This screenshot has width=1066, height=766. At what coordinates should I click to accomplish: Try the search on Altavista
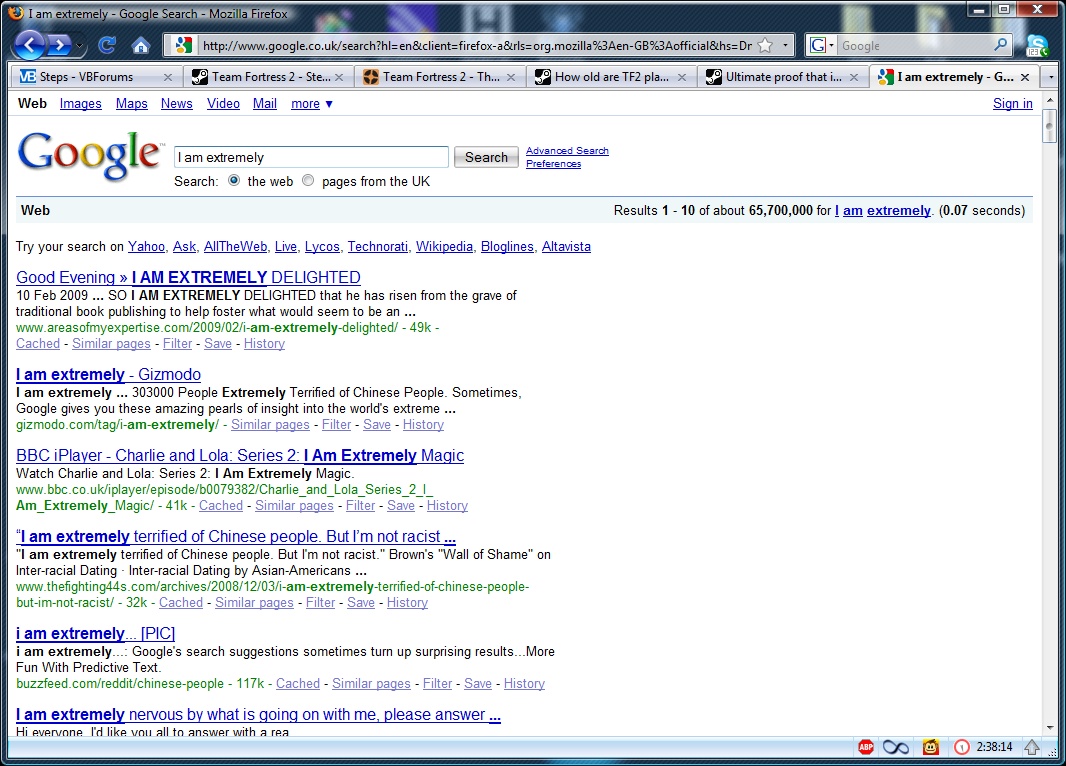coord(566,246)
